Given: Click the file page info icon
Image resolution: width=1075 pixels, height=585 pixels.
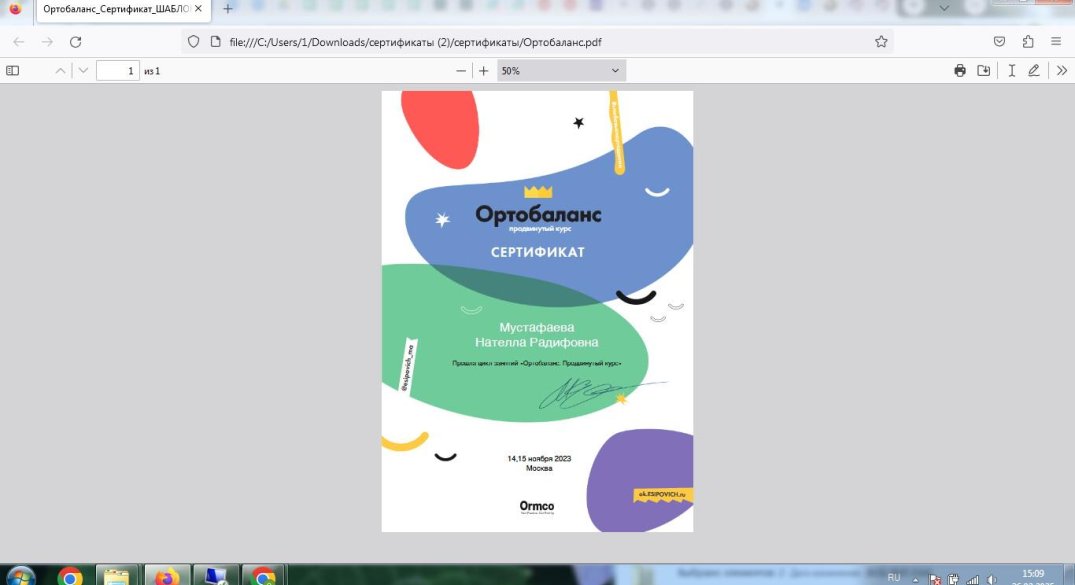Looking at the screenshot, I should click(215, 42).
